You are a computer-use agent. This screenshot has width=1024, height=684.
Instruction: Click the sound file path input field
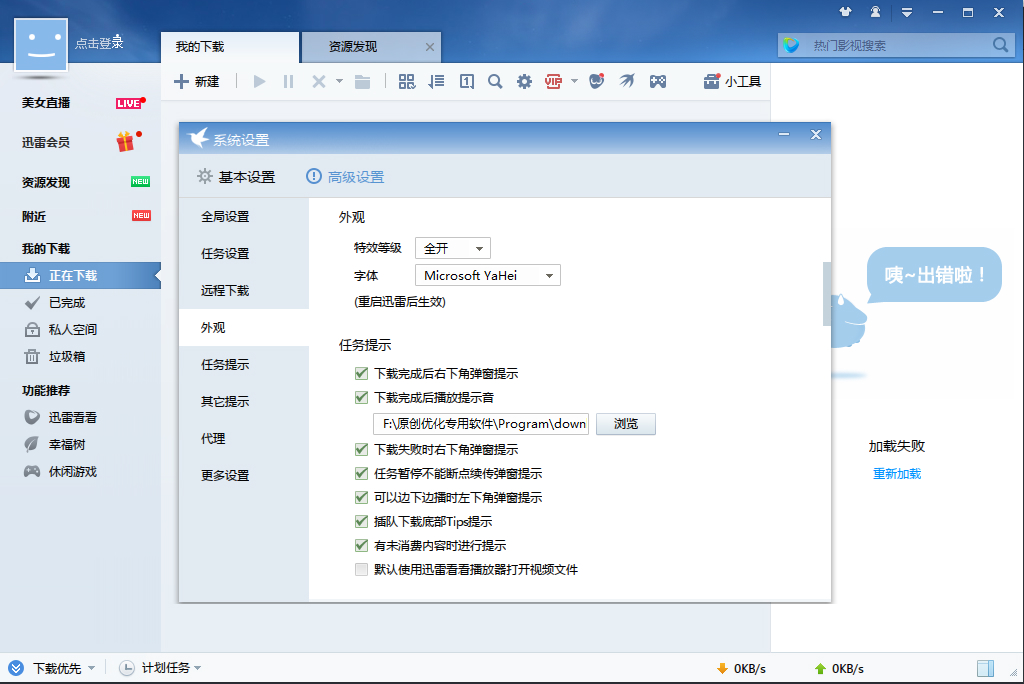click(x=480, y=424)
